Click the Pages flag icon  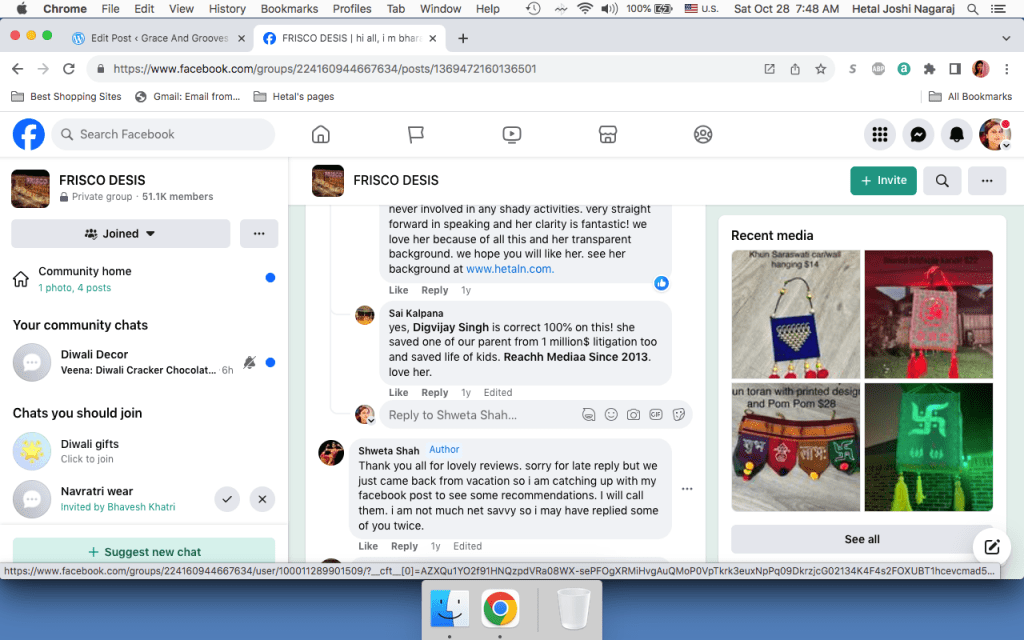tap(416, 134)
